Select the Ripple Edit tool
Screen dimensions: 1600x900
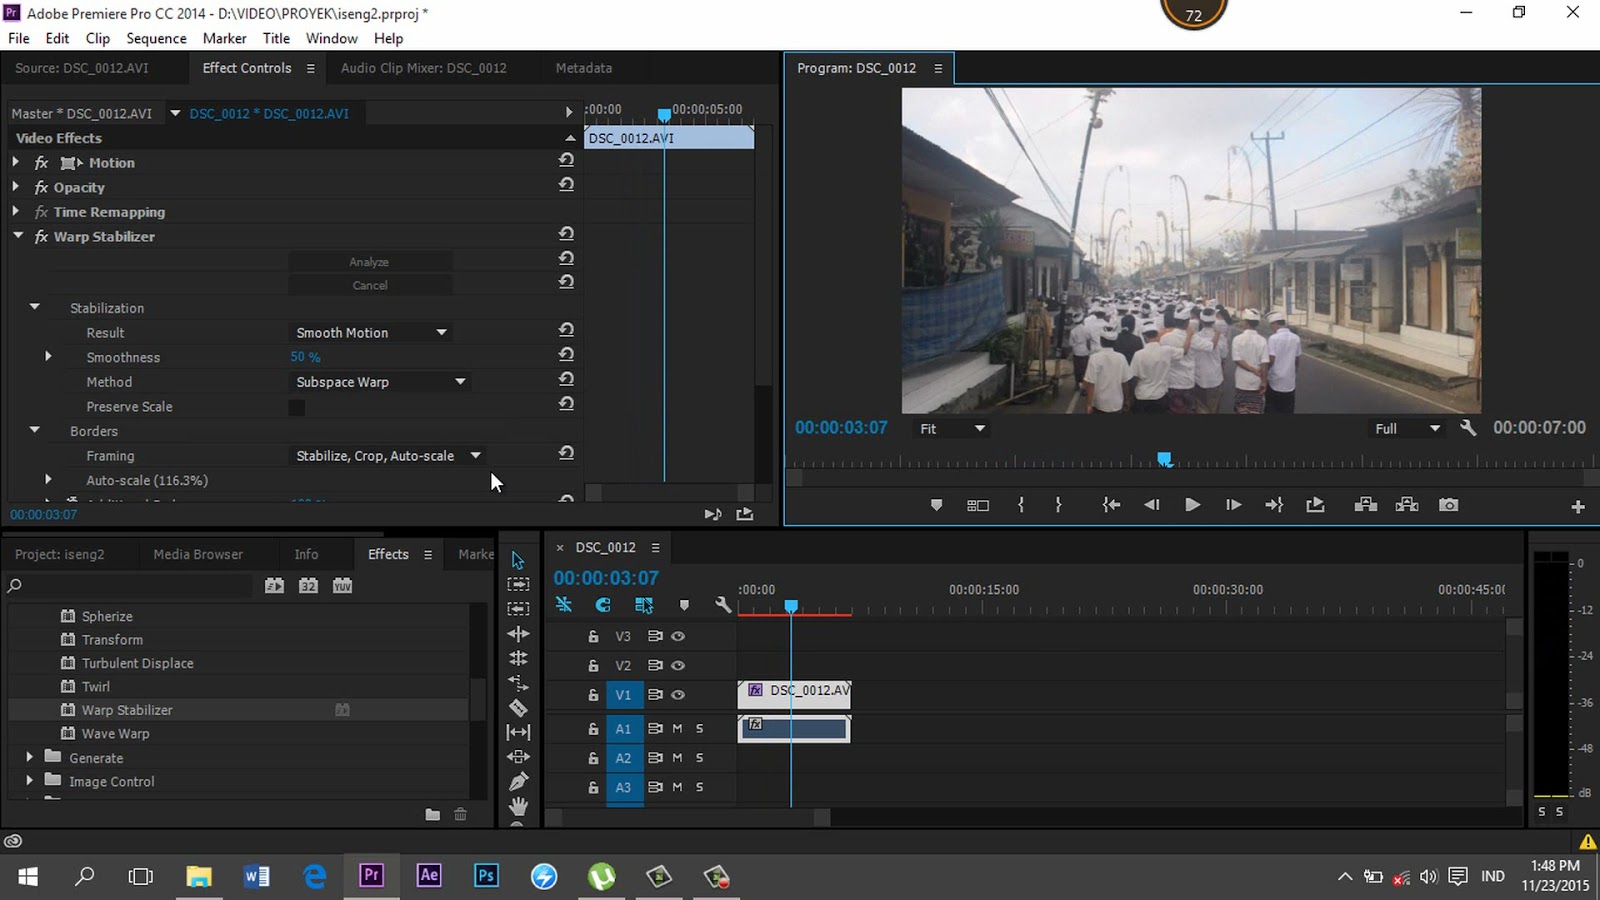coord(518,634)
